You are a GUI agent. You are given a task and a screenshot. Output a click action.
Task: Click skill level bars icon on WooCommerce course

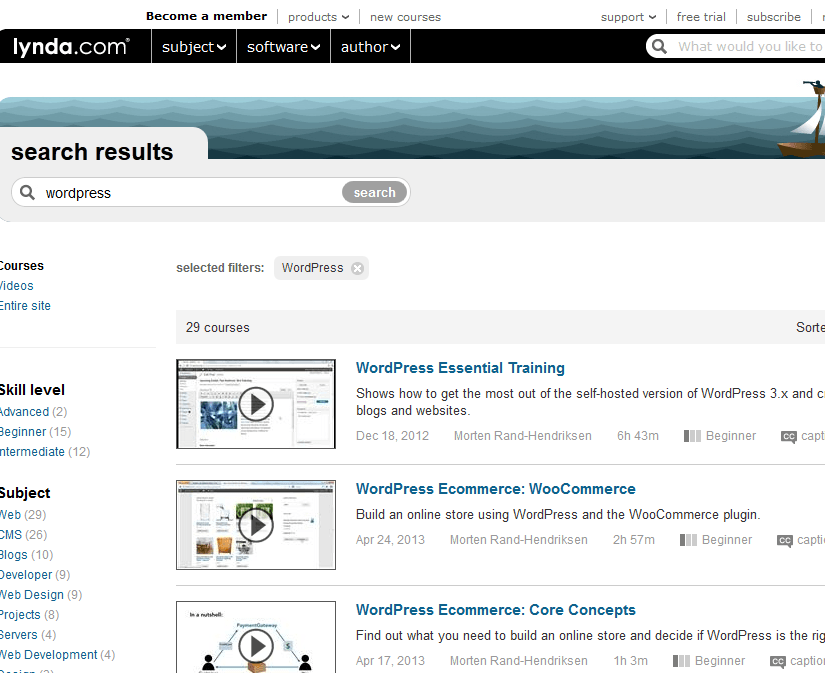point(688,540)
